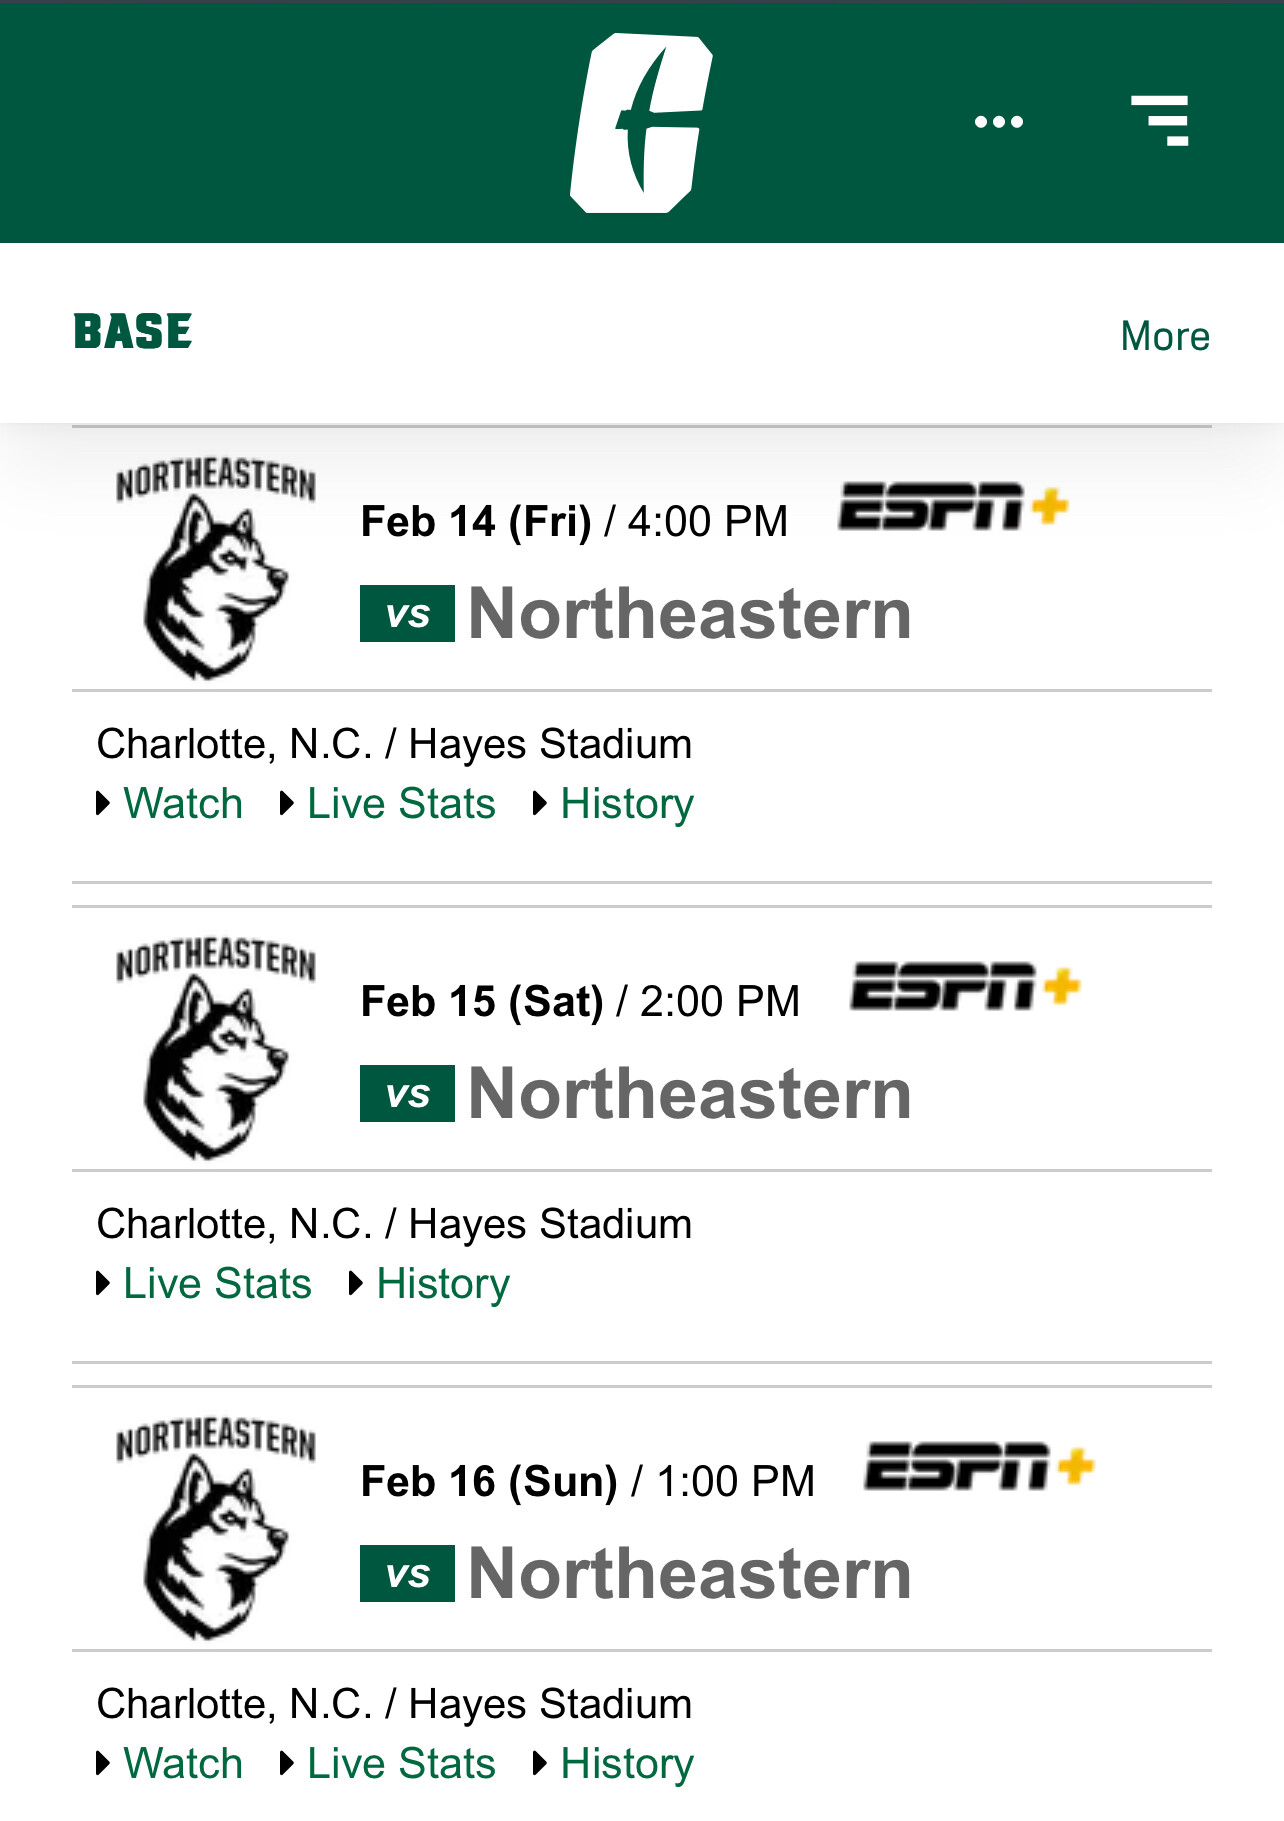The image size is (1284, 1821).
Task: Tap Northeastern opponent name on Feb 15
Action: pos(690,1093)
